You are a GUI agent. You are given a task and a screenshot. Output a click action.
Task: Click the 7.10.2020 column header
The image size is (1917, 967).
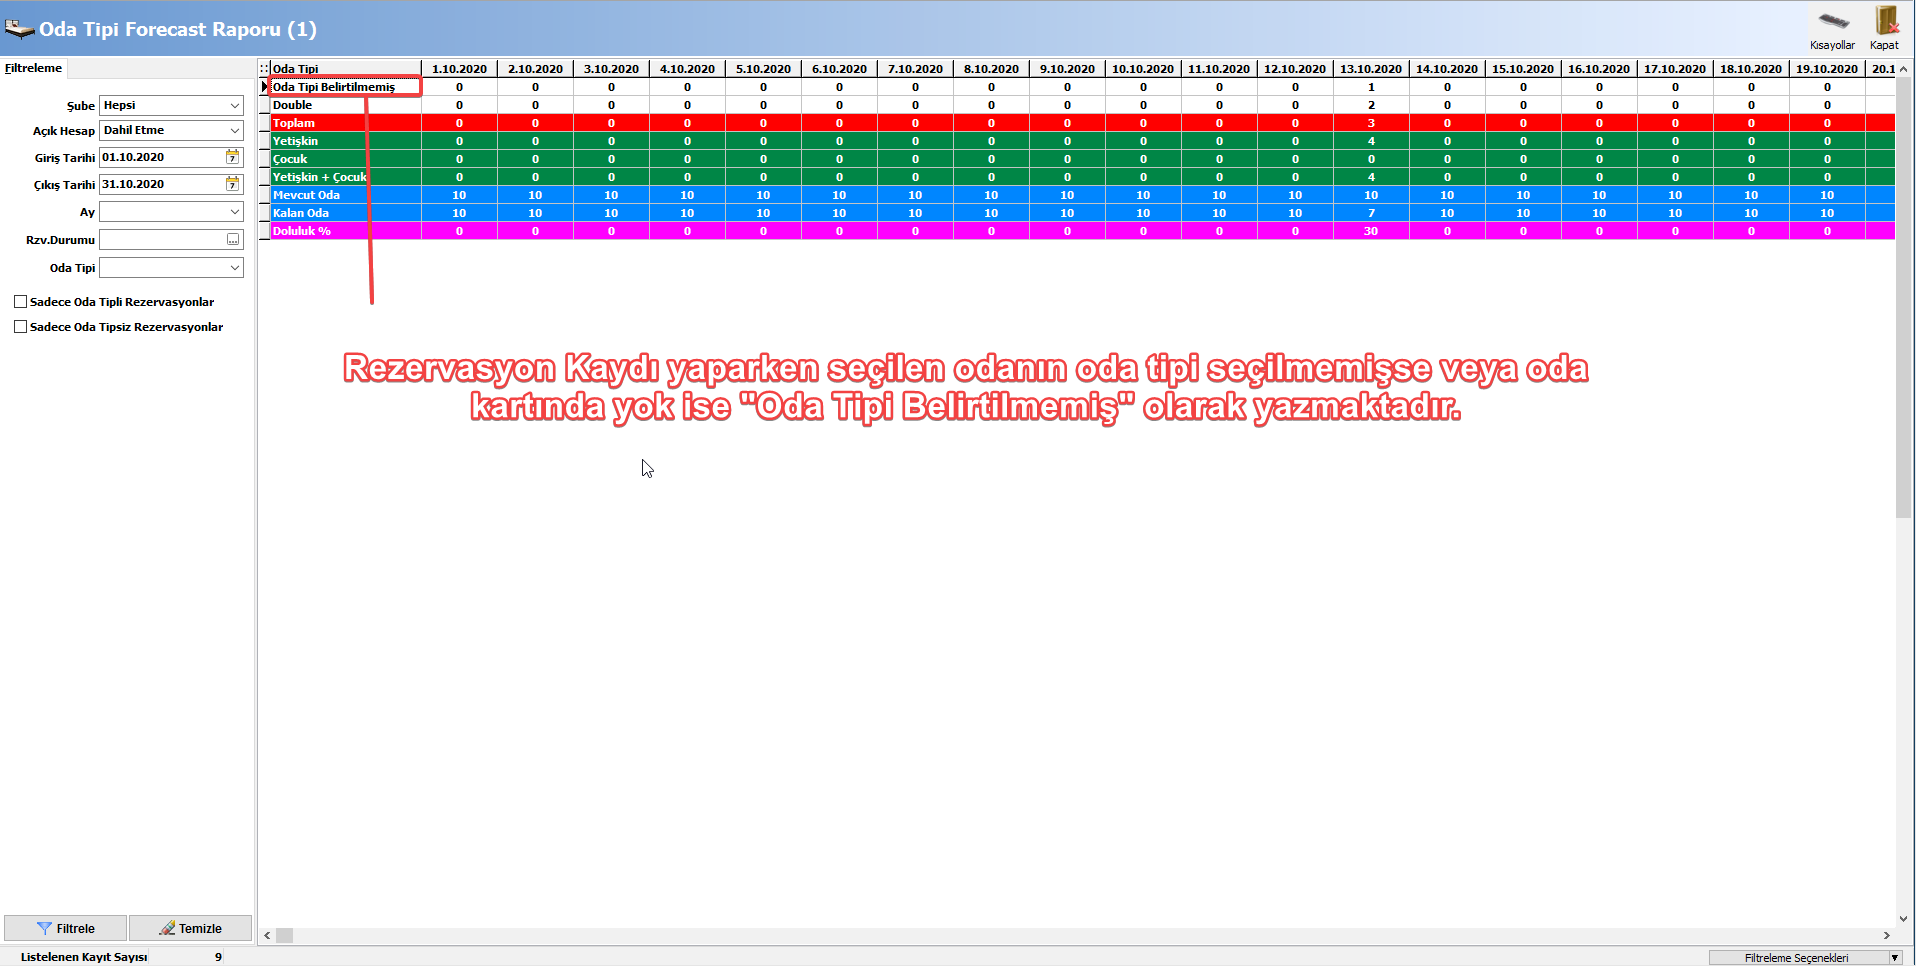tap(915, 69)
